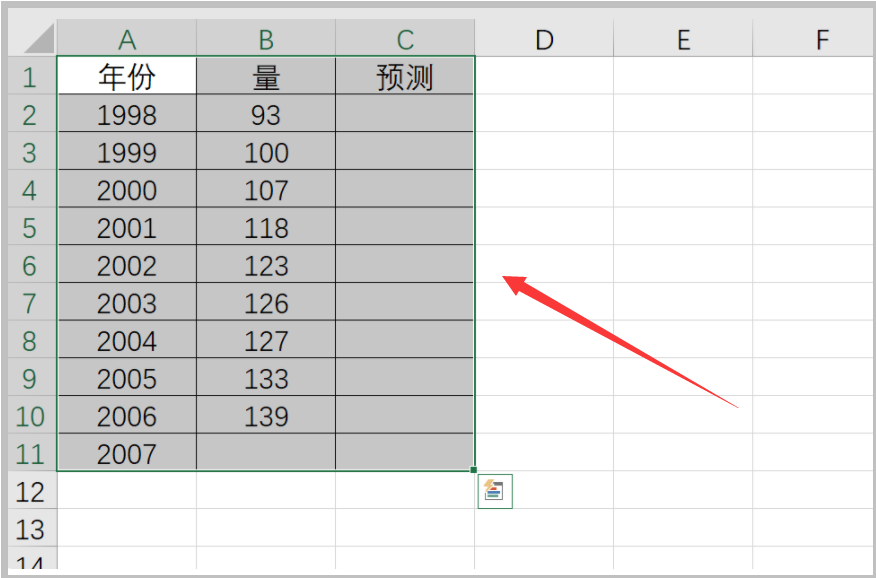876x578 pixels.
Task: Click the Select All corner triangle
Action: tap(39, 38)
